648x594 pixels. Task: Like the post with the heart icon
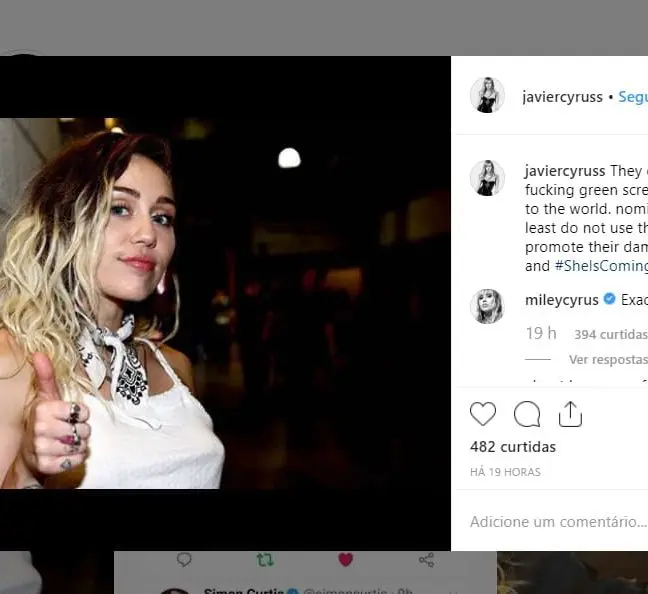point(483,414)
